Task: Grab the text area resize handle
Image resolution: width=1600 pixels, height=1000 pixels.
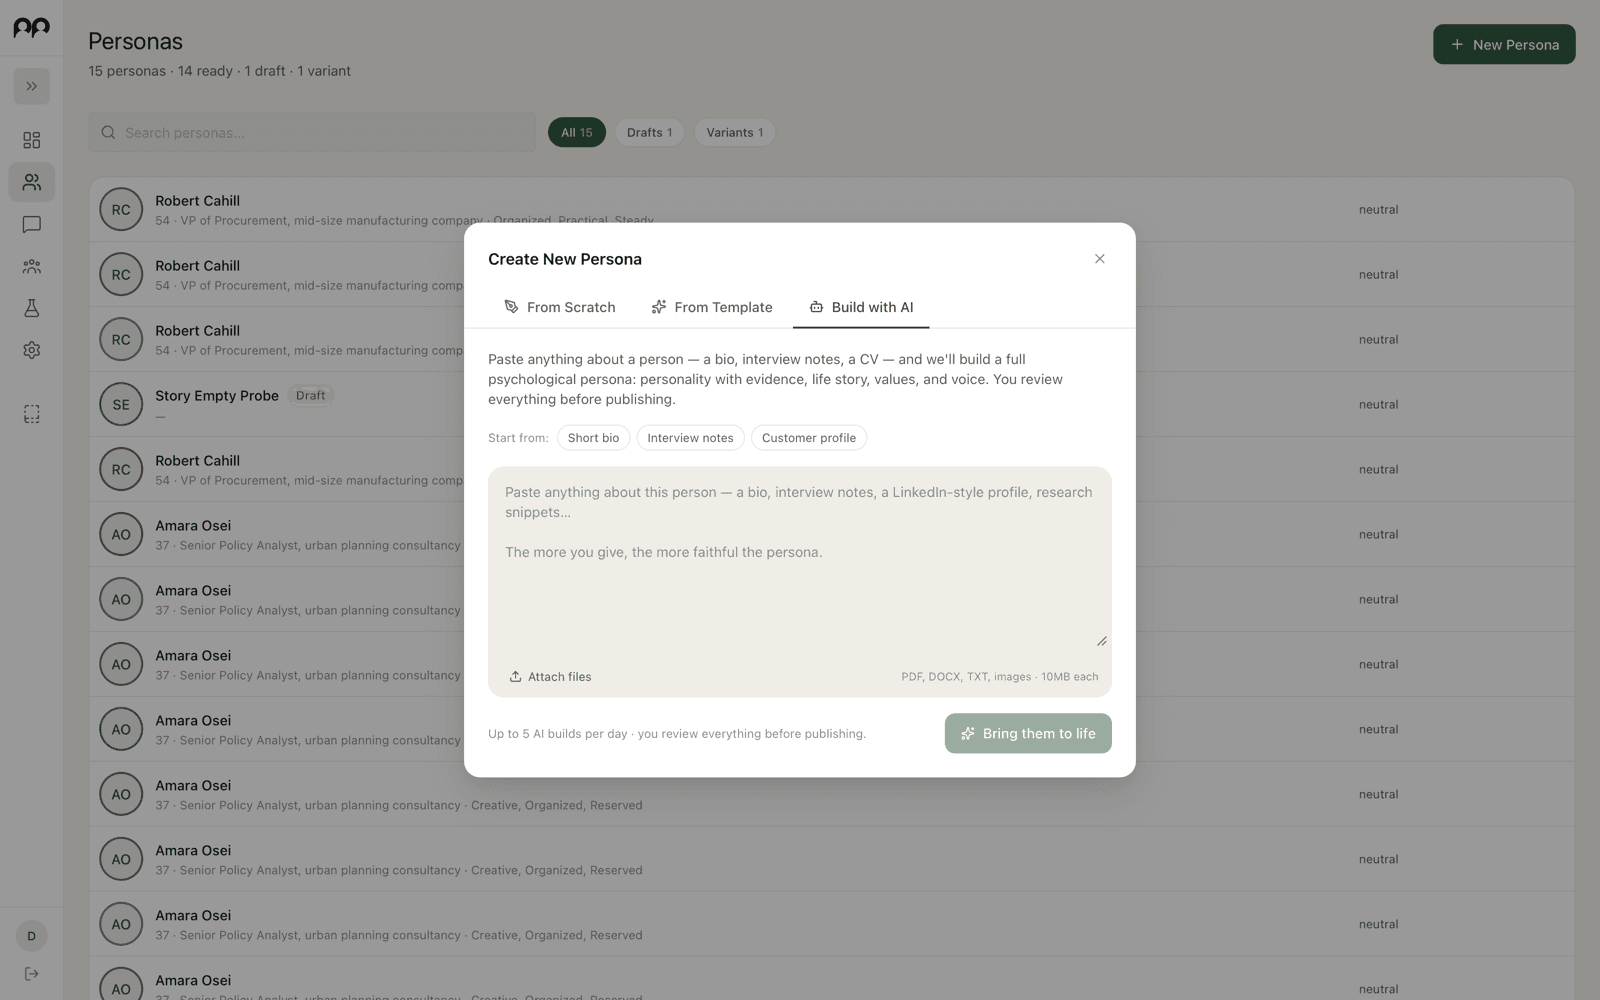Action: click(x=1101, y=641)
